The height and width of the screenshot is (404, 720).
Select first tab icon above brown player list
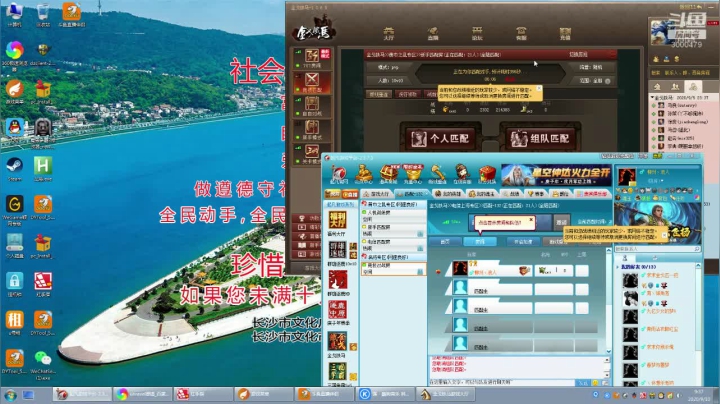(x=658, y=86)
